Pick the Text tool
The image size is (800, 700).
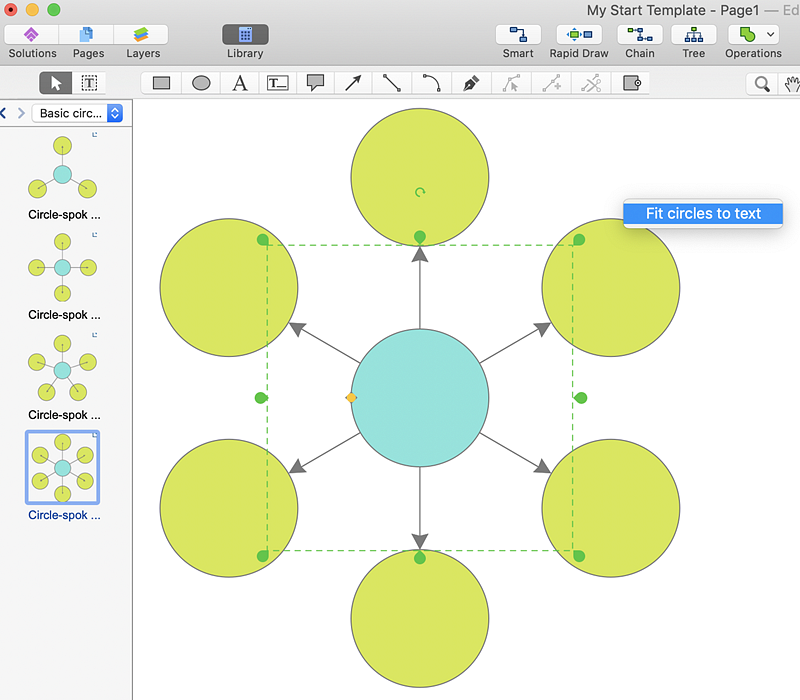click(240, 84)
